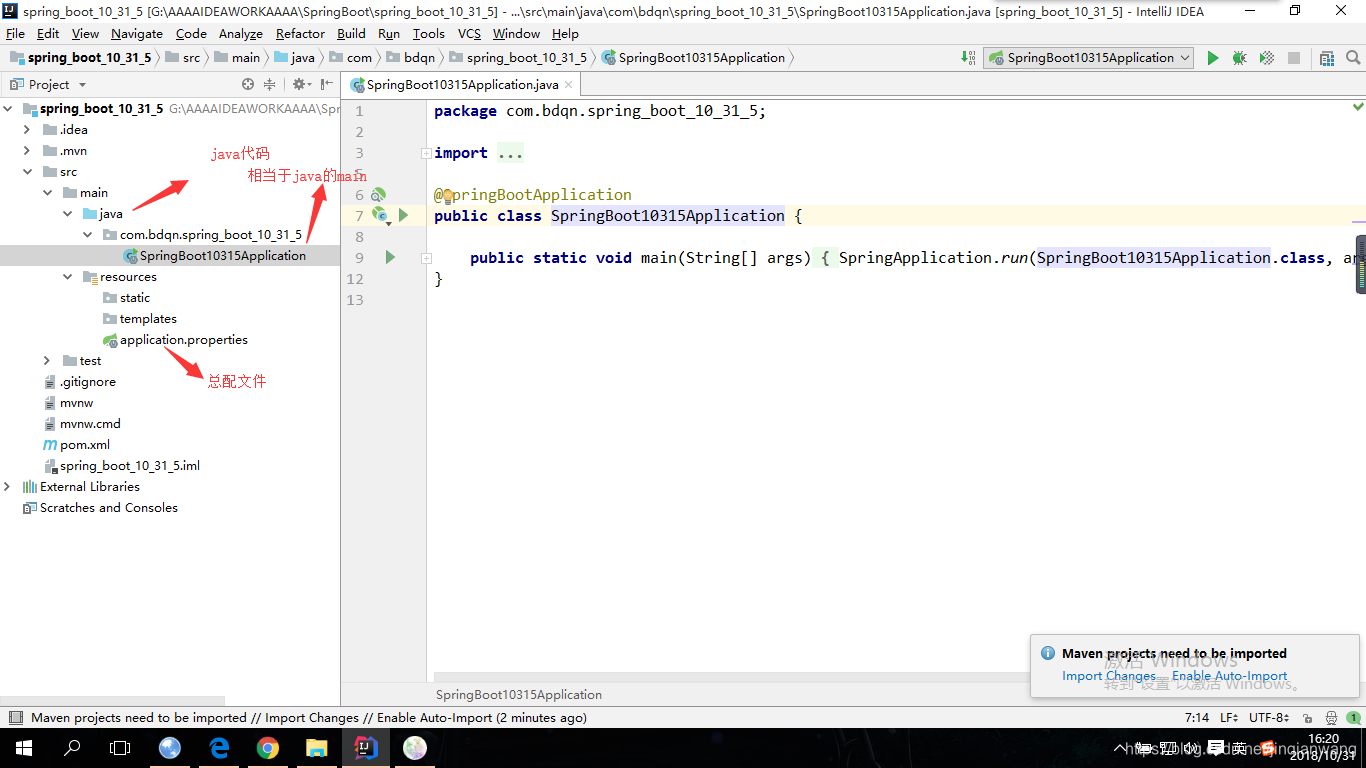Open the VCS menu
This screenshot has height=768, width=1366.
pyautogui.click(x=469, y=33)
